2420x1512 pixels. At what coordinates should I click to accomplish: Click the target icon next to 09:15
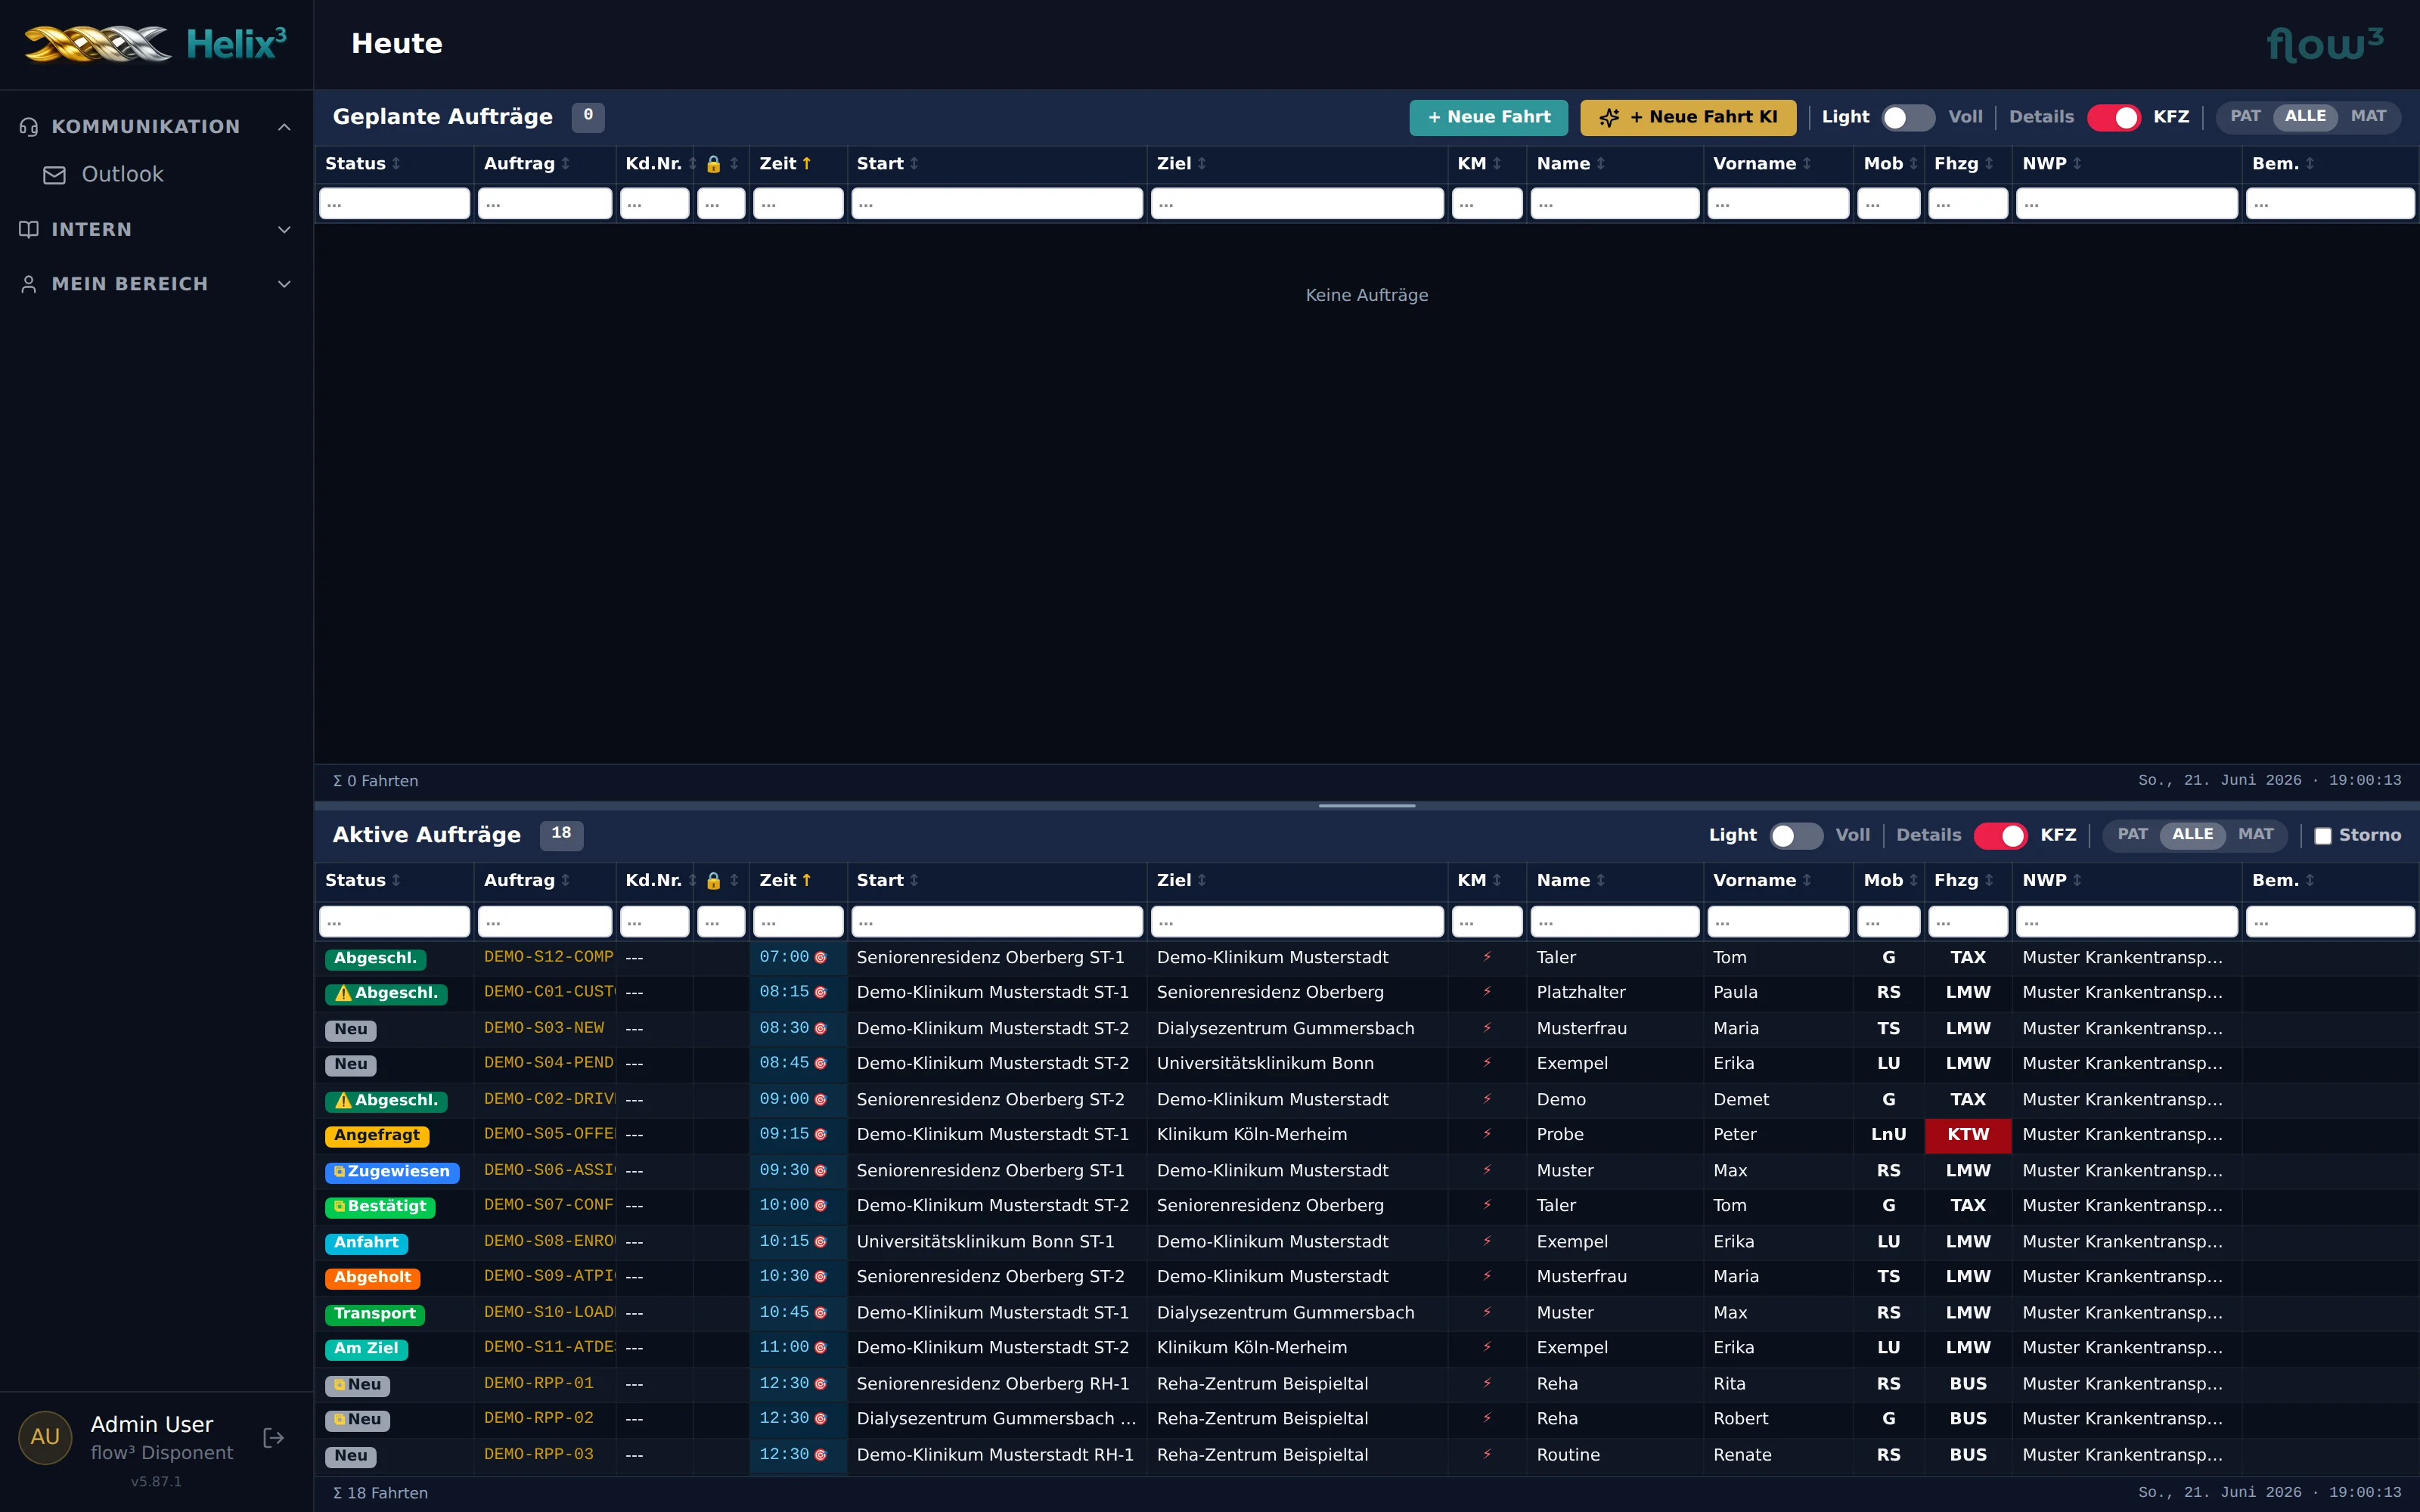click(x=821, y=1134)
